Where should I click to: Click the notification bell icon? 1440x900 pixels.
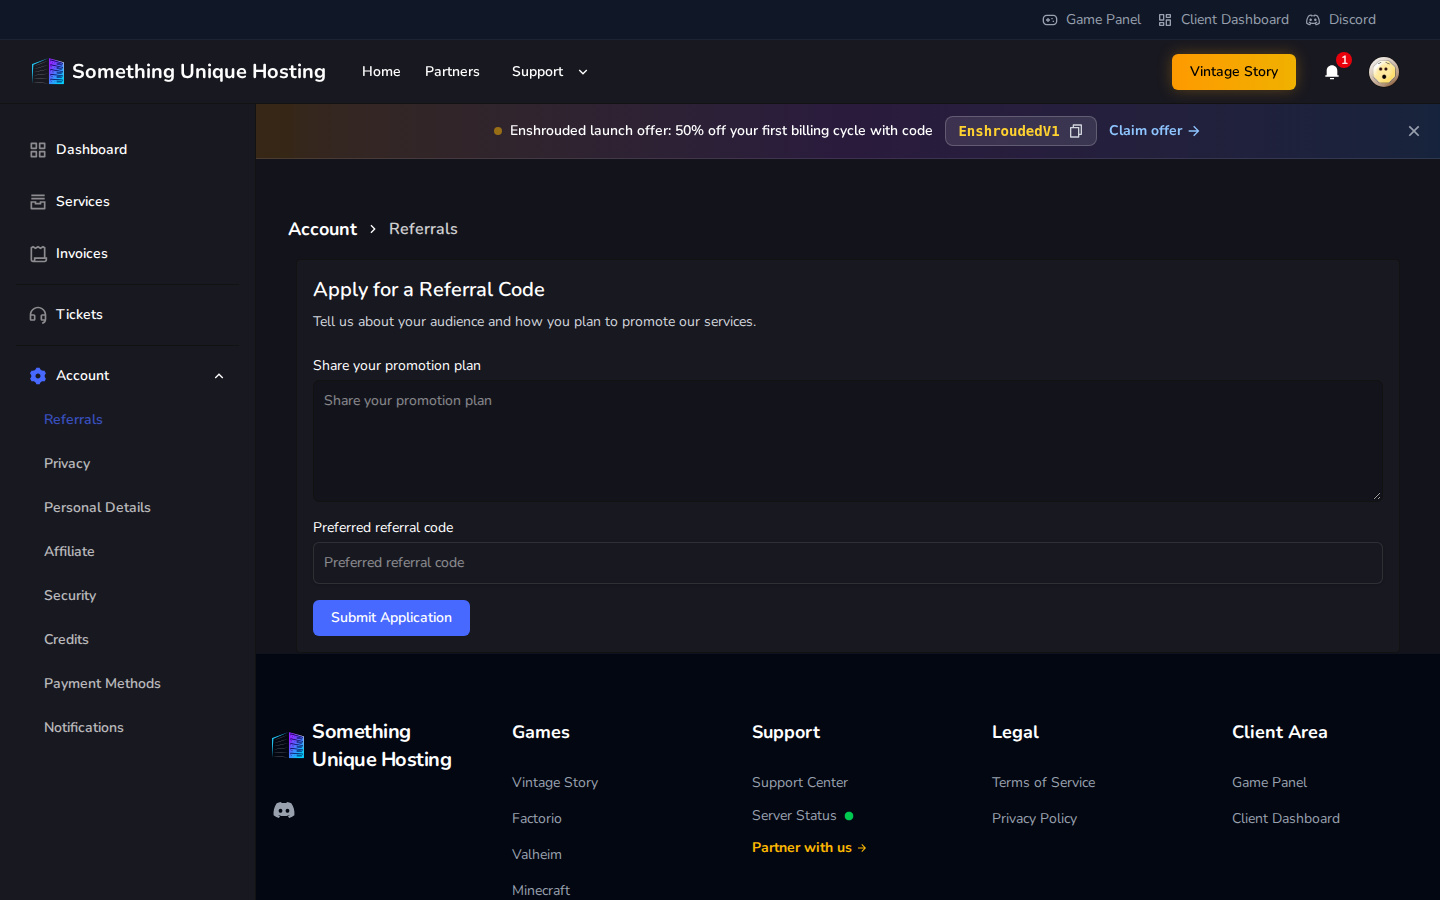tap(1332, 72)
